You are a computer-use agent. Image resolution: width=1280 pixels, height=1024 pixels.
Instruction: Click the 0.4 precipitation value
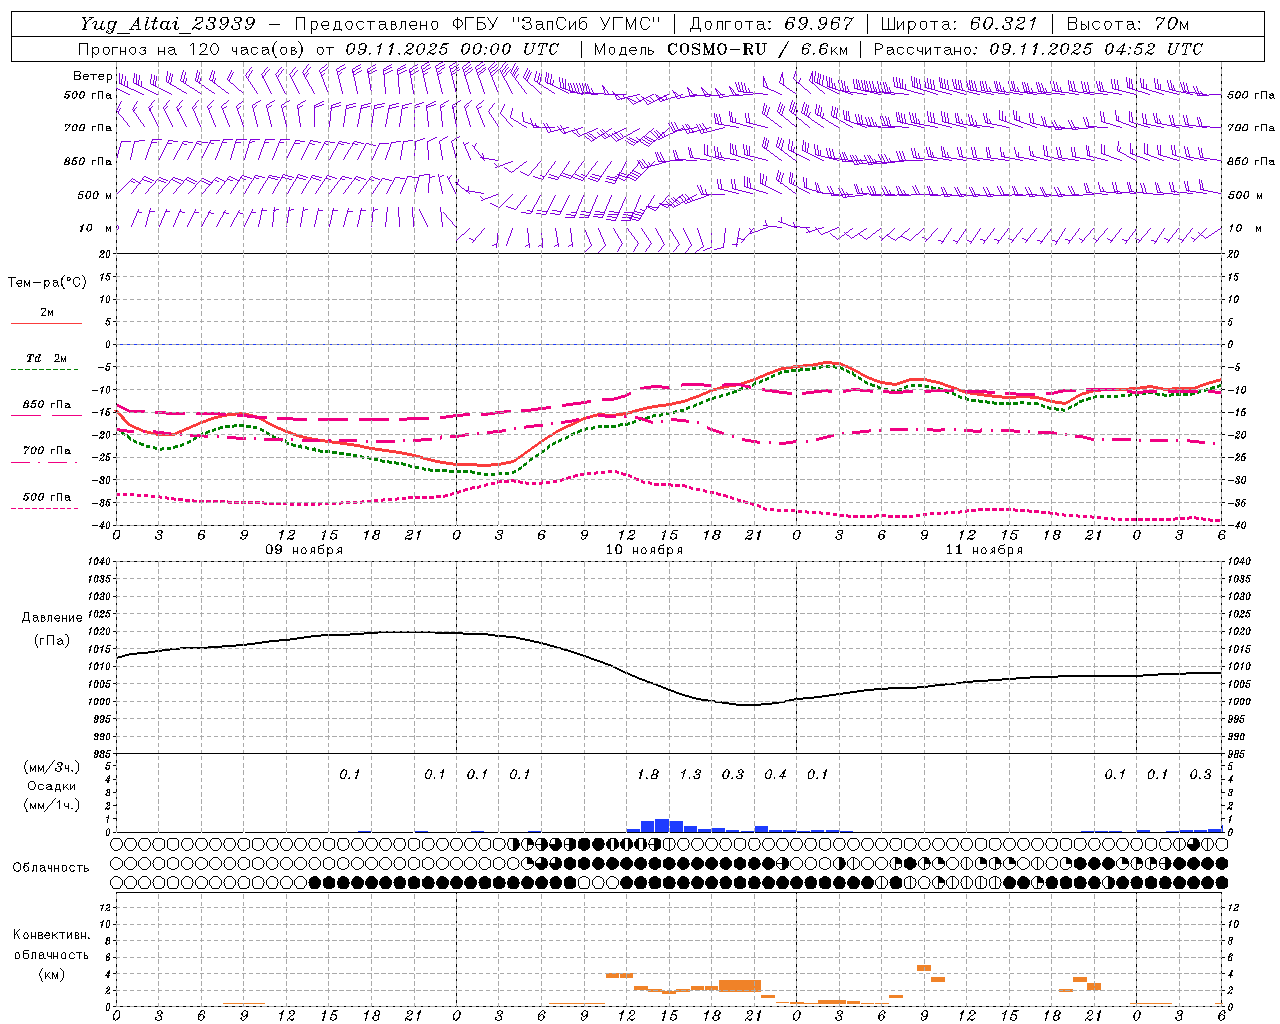[775, 775]
